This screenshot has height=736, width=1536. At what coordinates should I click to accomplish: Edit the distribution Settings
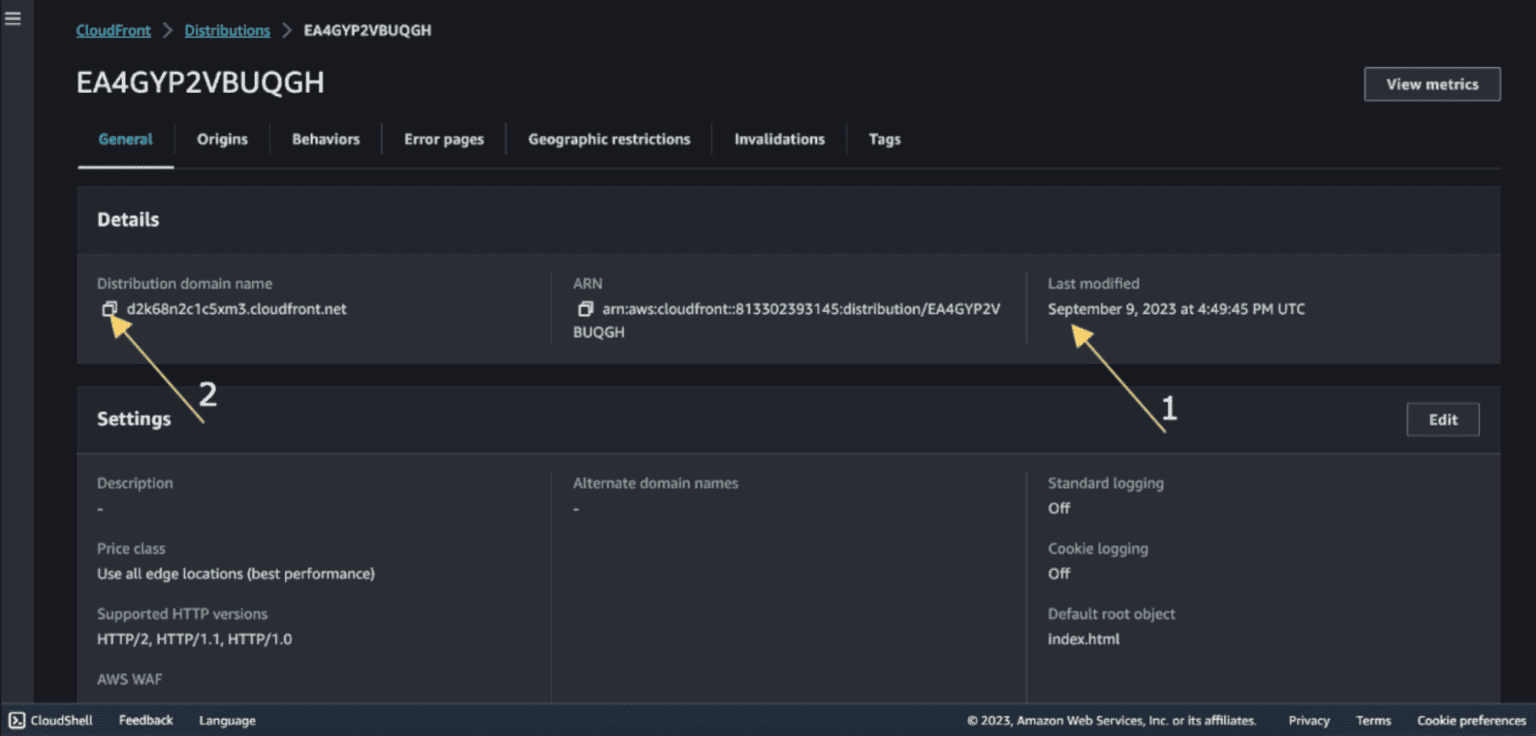tap(1443, 420)
